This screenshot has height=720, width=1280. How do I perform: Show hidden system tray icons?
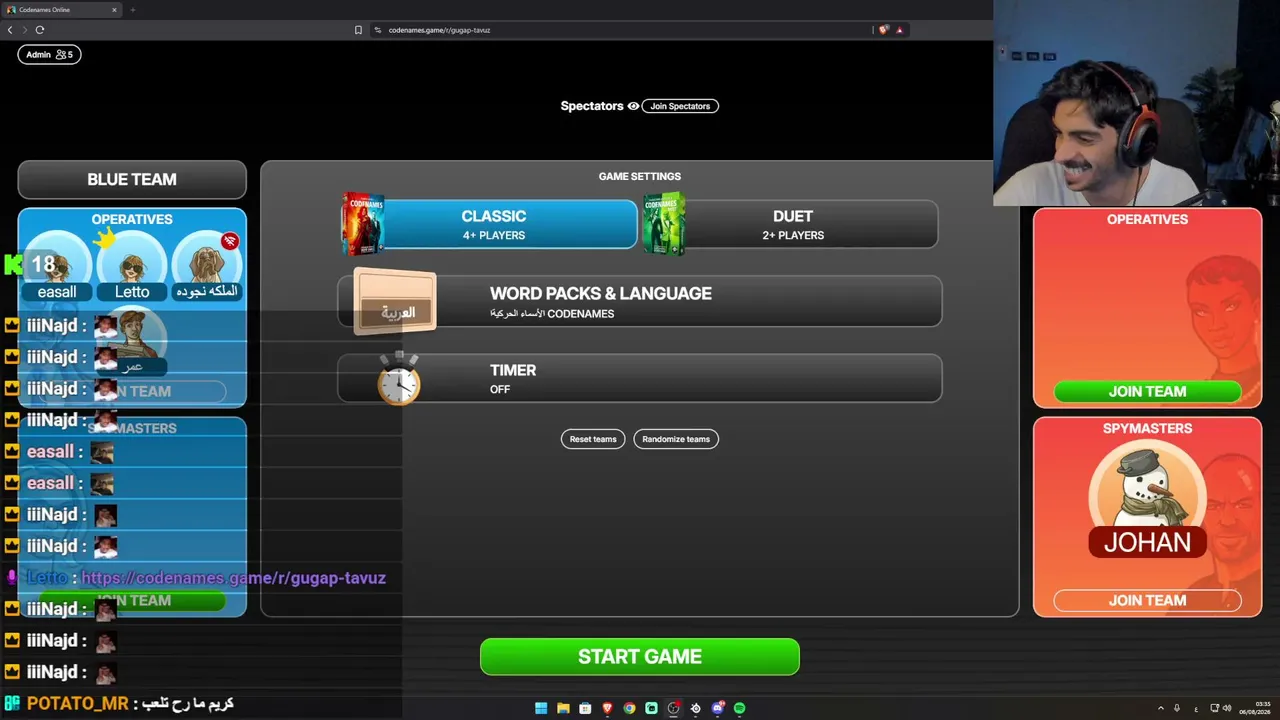pyautogui.click(x=1161, y=708)
